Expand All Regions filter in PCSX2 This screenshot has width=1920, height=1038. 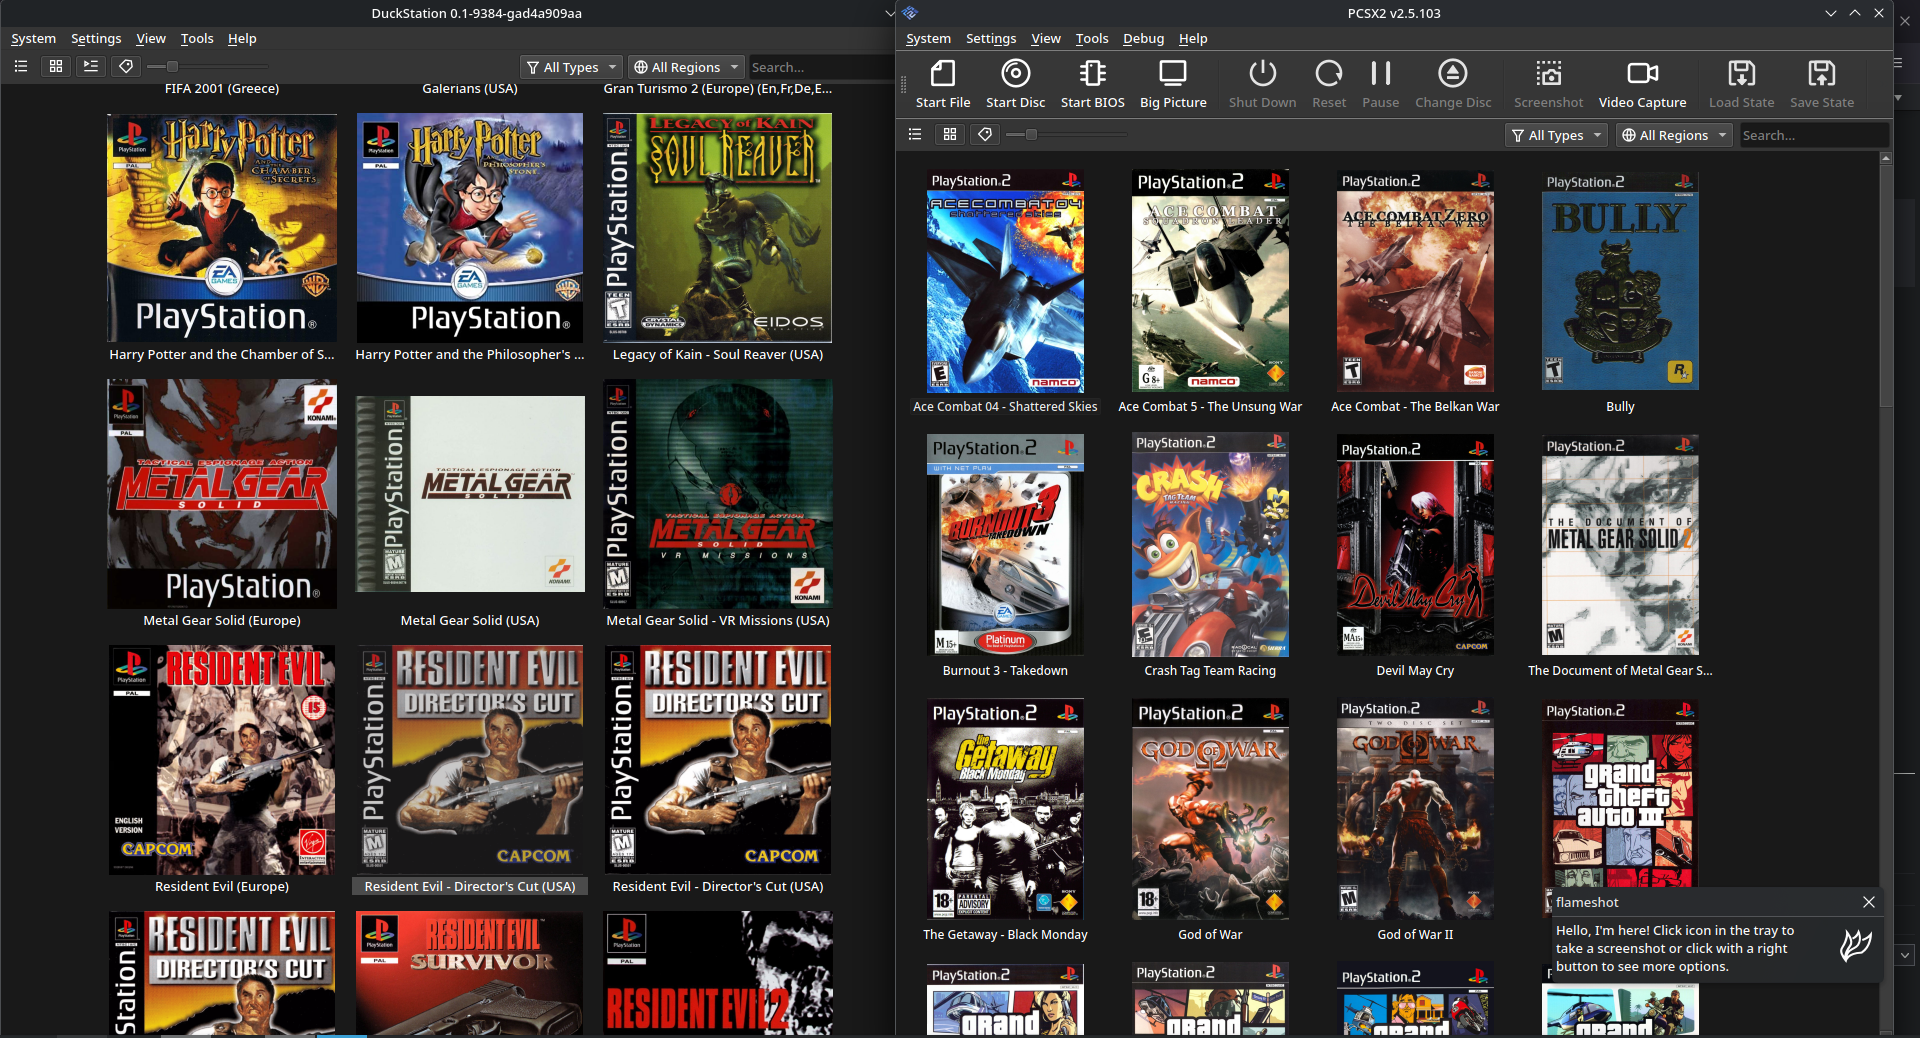[x=1674, y=135]
